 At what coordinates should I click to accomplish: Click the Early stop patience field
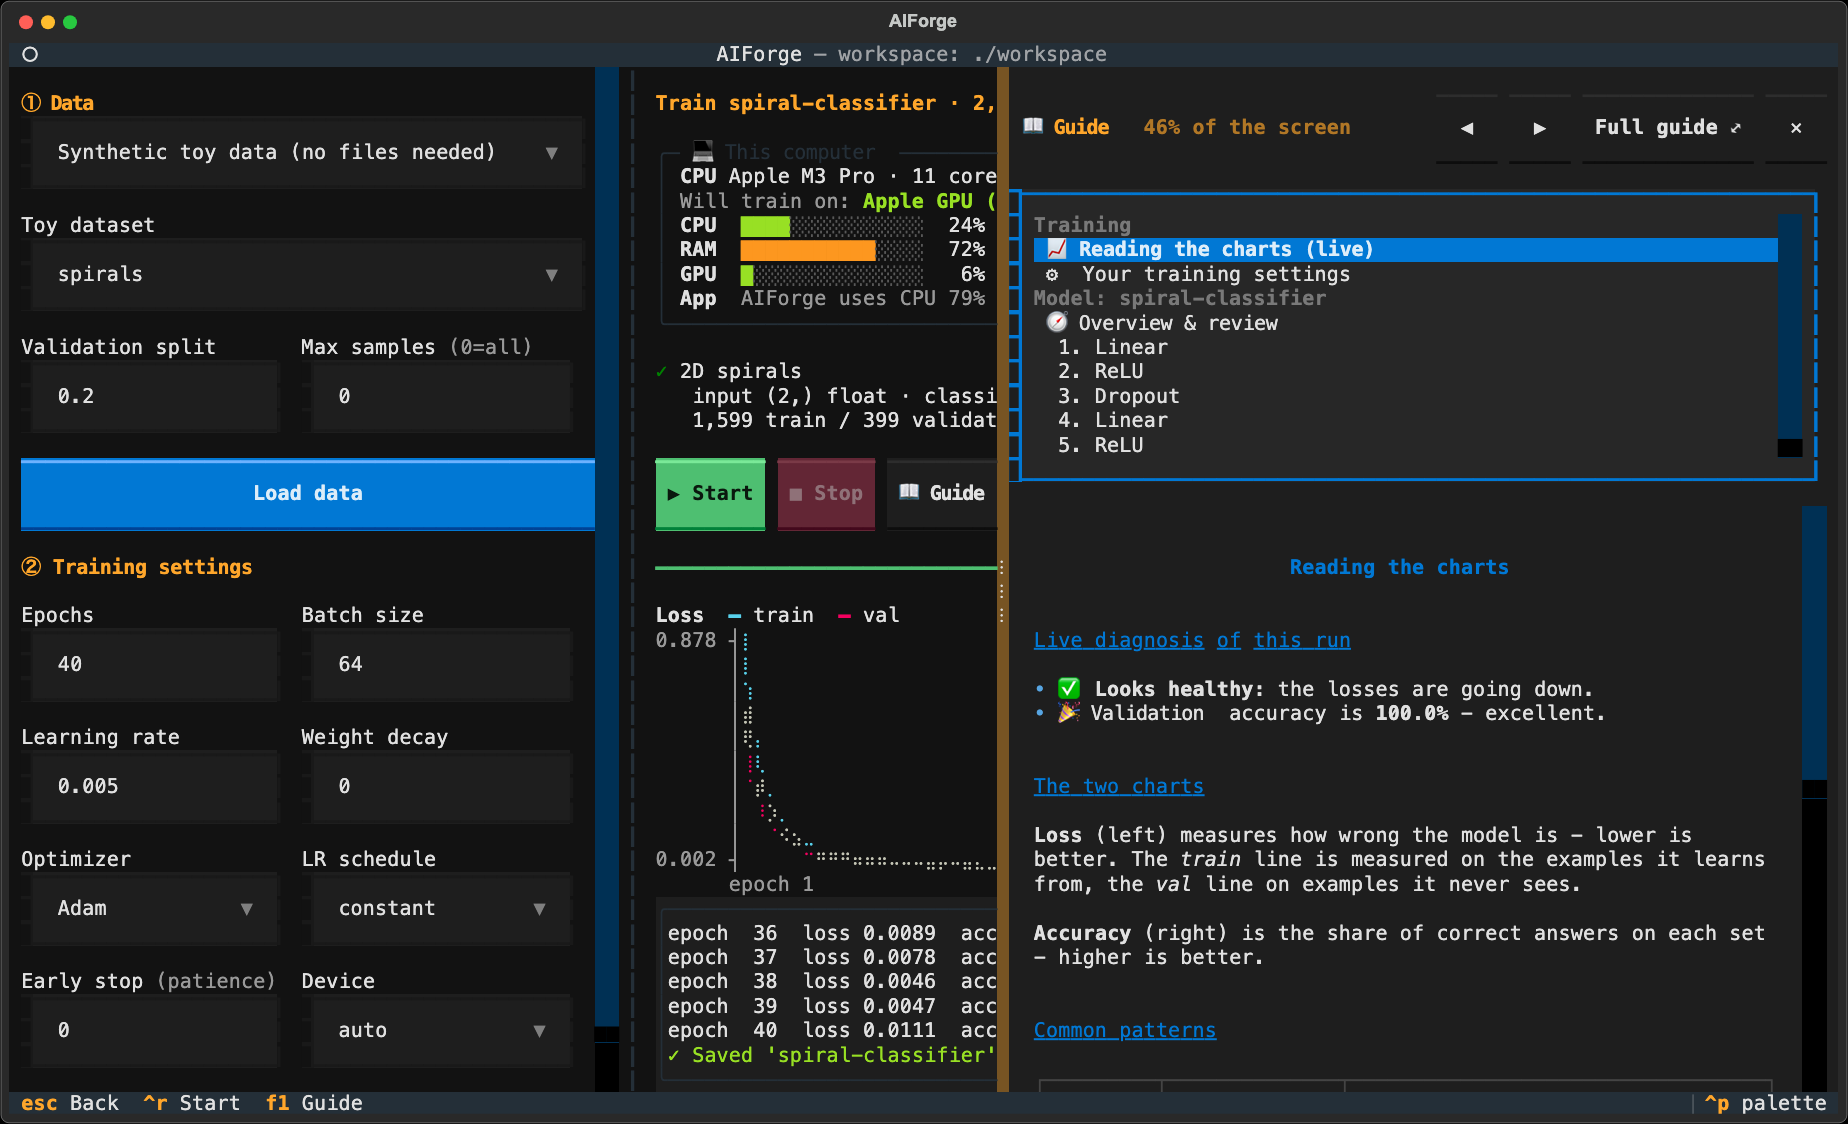[154, 1030]
